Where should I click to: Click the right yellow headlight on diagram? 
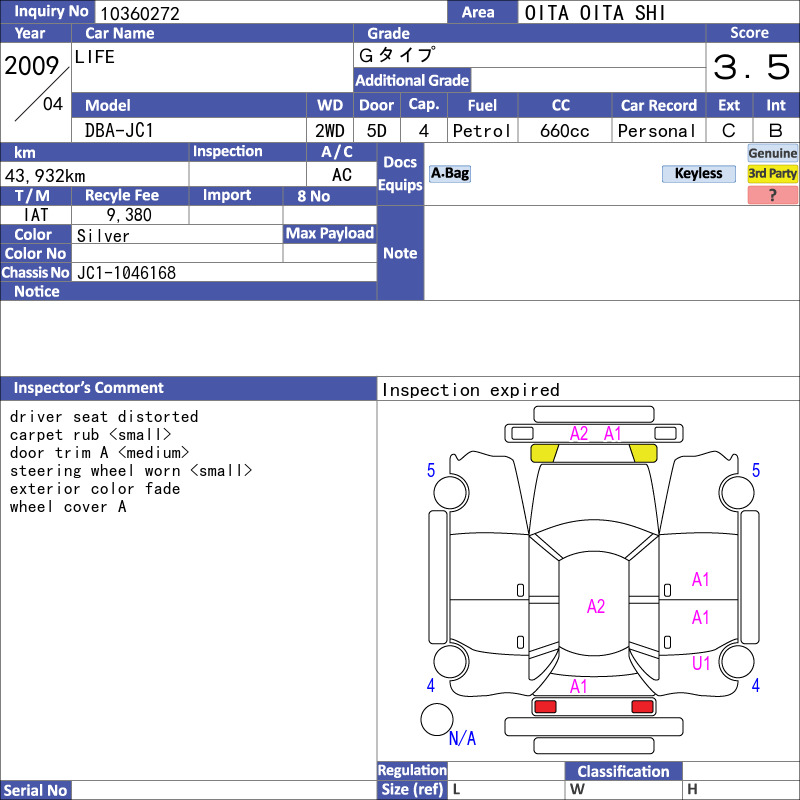pyautogui.click(x=643, y=453)
